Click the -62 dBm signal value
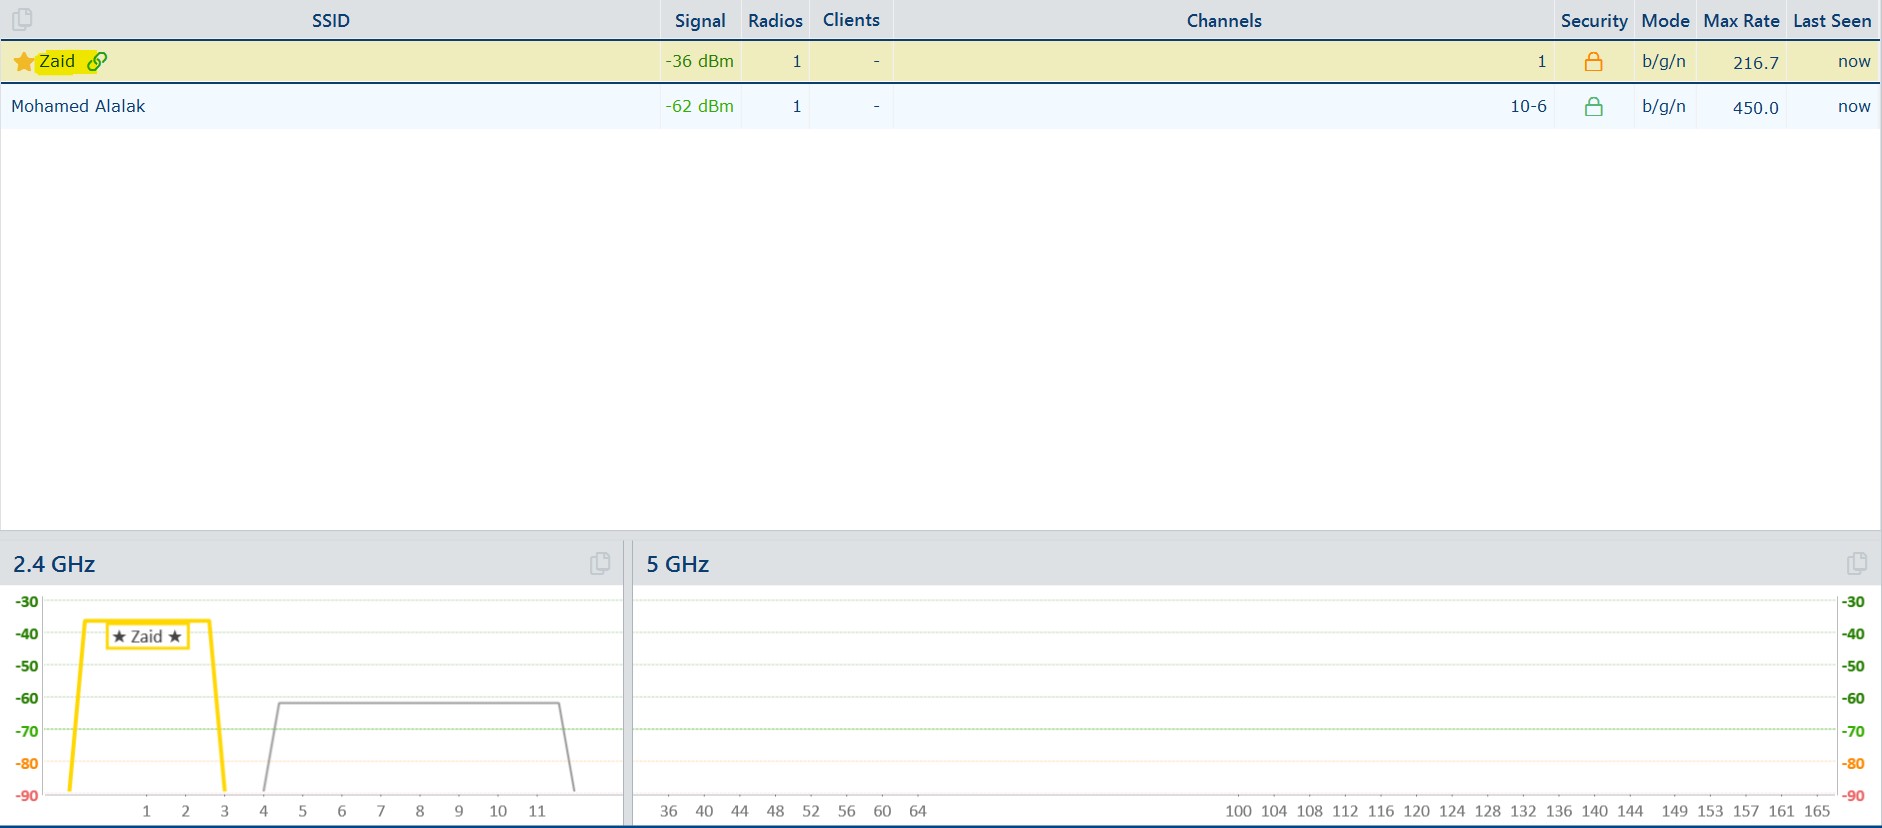 tap(699, 106)
